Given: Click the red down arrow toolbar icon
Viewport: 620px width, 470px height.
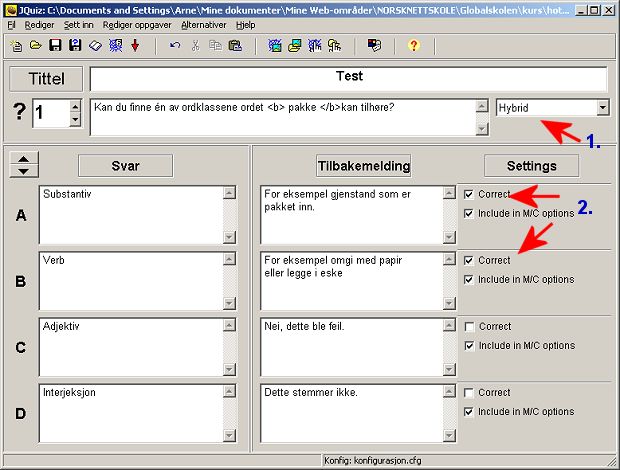Looking at the screenshot, I should pos(135,46).
